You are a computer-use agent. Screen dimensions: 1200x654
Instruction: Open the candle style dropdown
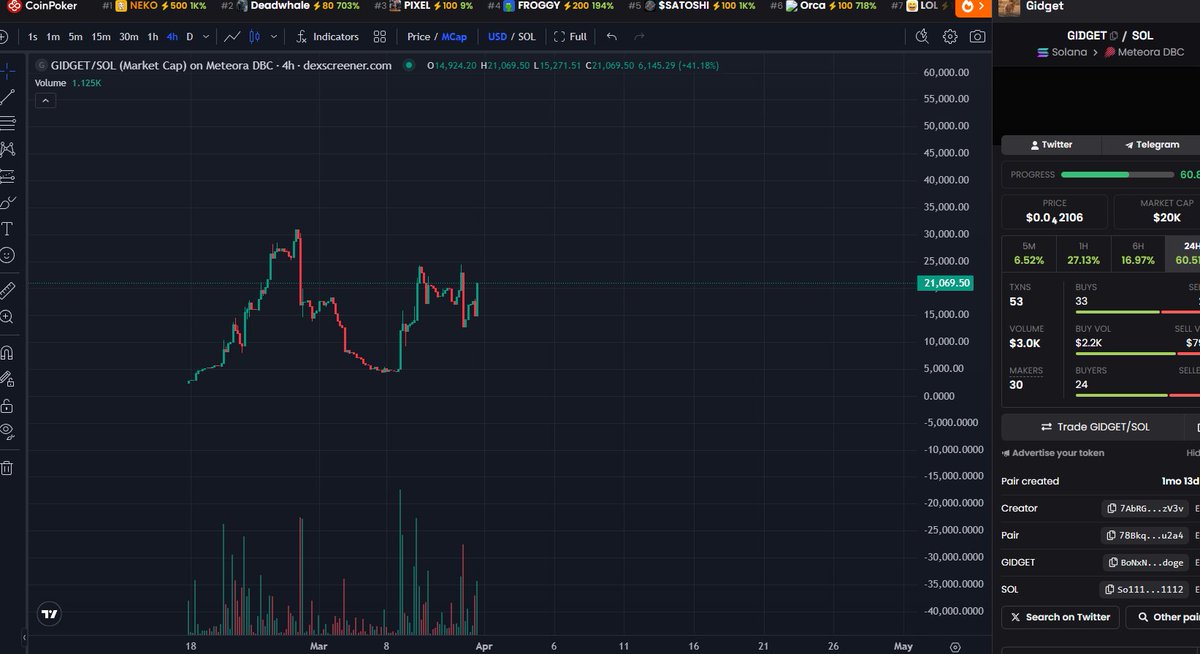pyautogui.click(x=272, y=36)
